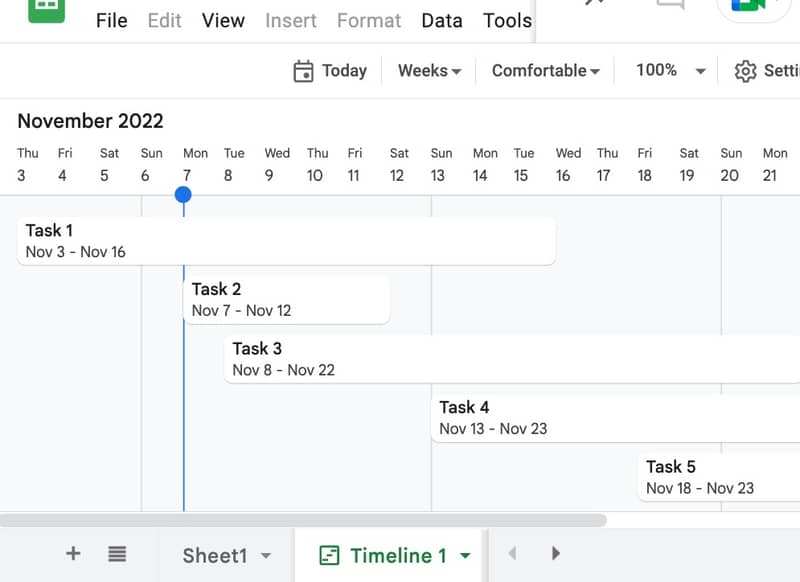
Task: Open the File menu
Action: click(111, 21)
